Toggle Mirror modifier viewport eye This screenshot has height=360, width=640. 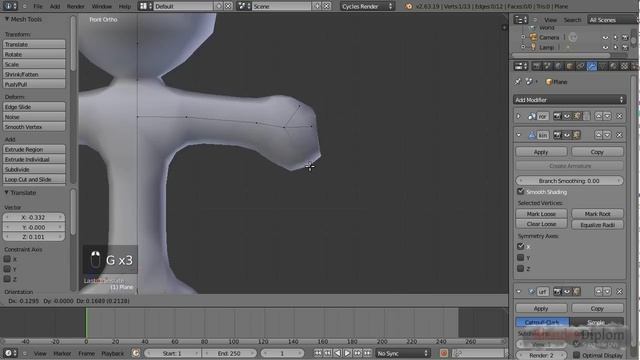tap(567, 116)
